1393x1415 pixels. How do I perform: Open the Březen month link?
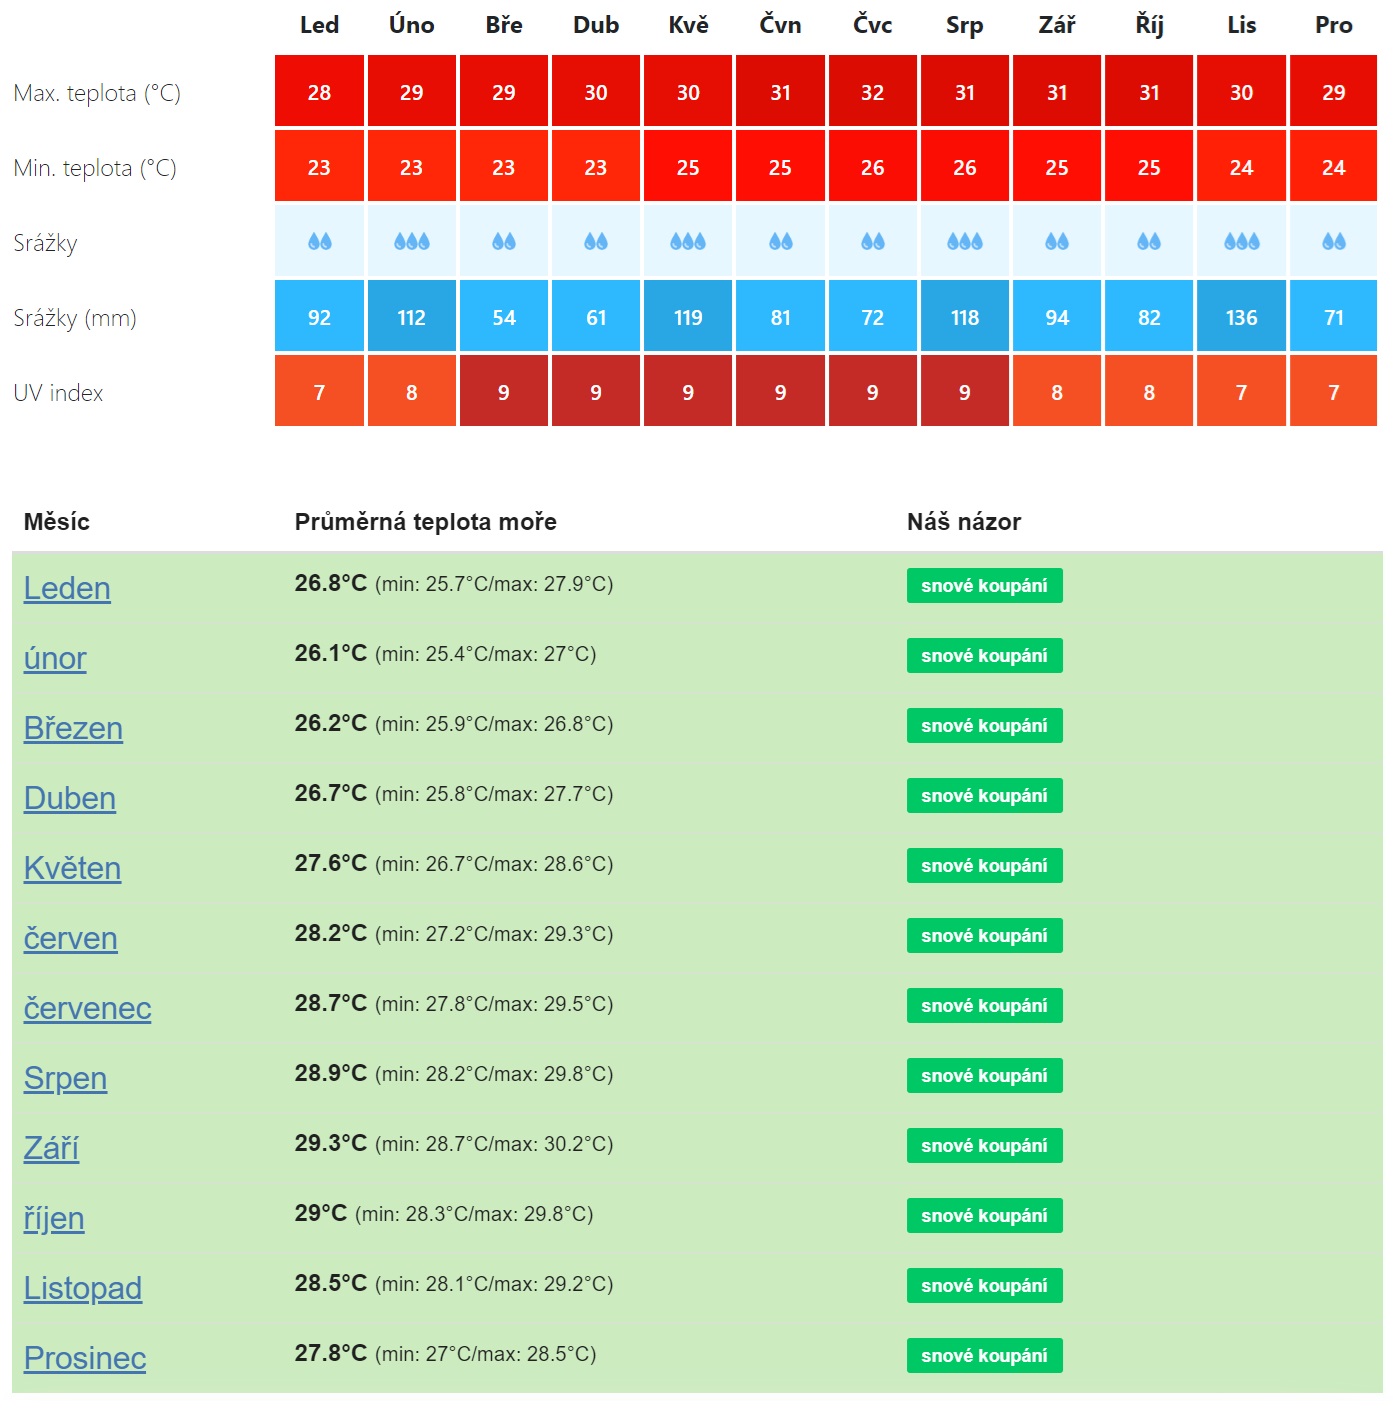pyautogui.click(x=73, y=728)
